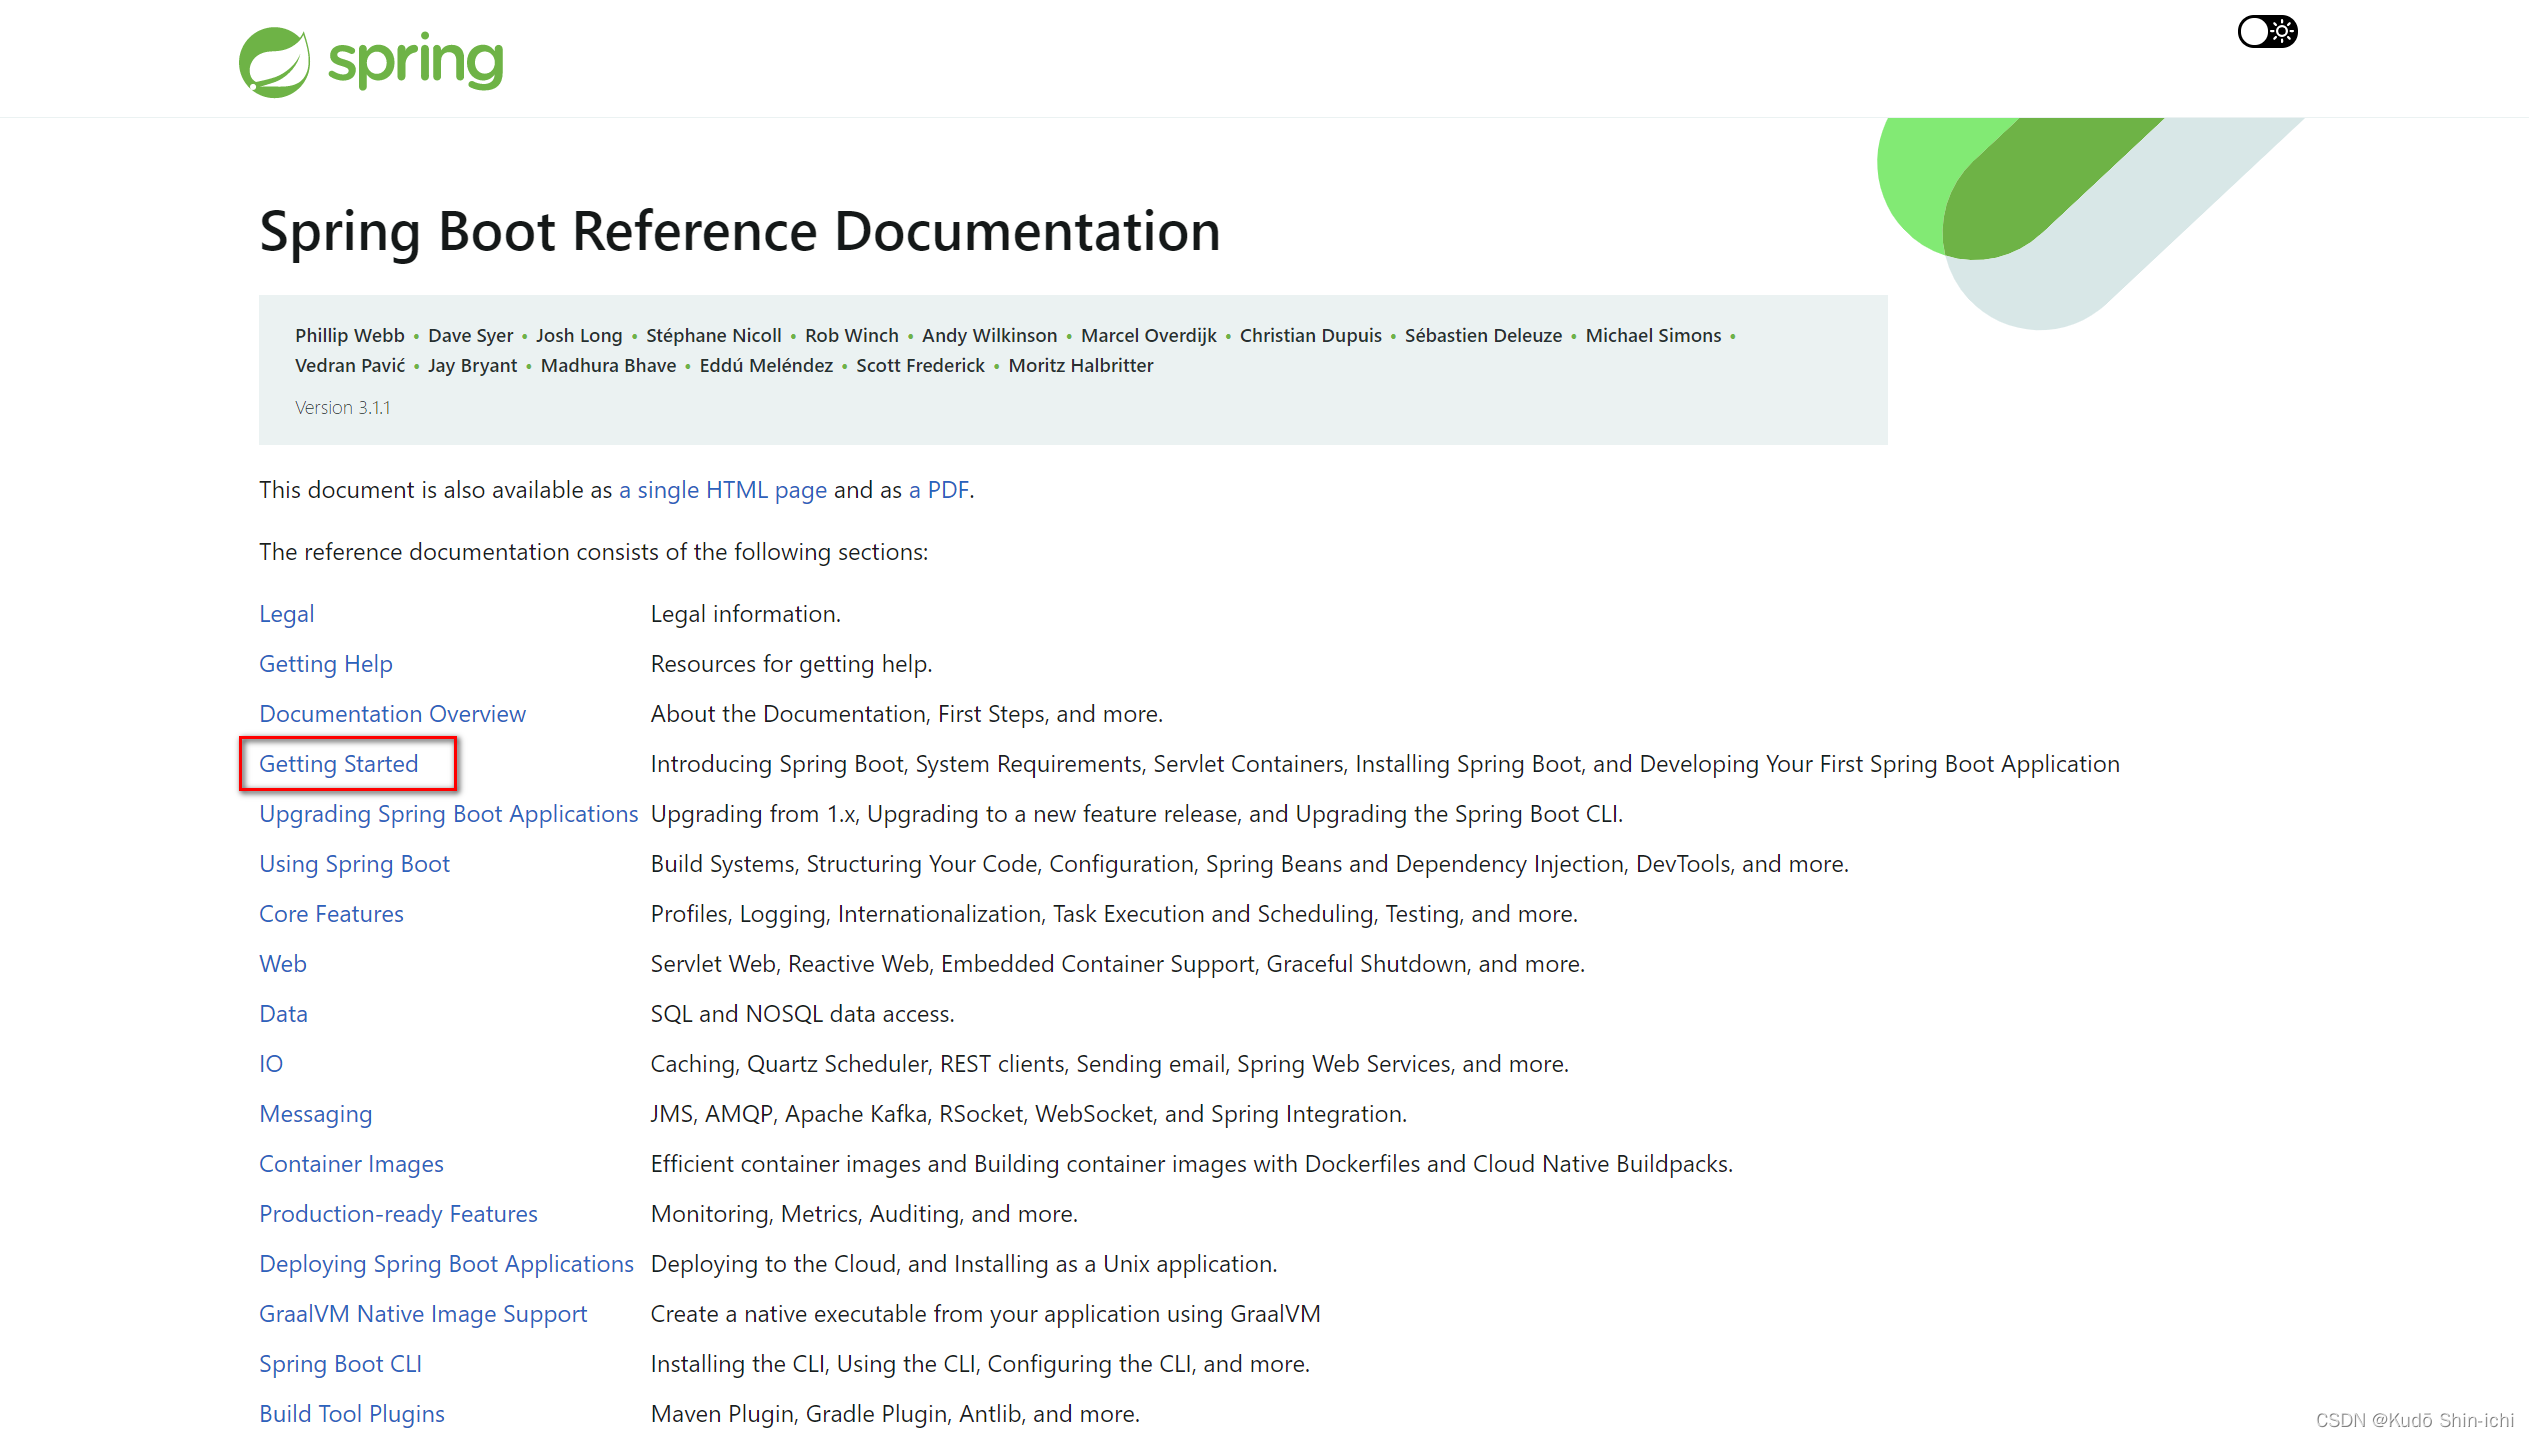Click author name Scott Frederick
This screenshot has height=1437, width=2529.
click(921, 366)
